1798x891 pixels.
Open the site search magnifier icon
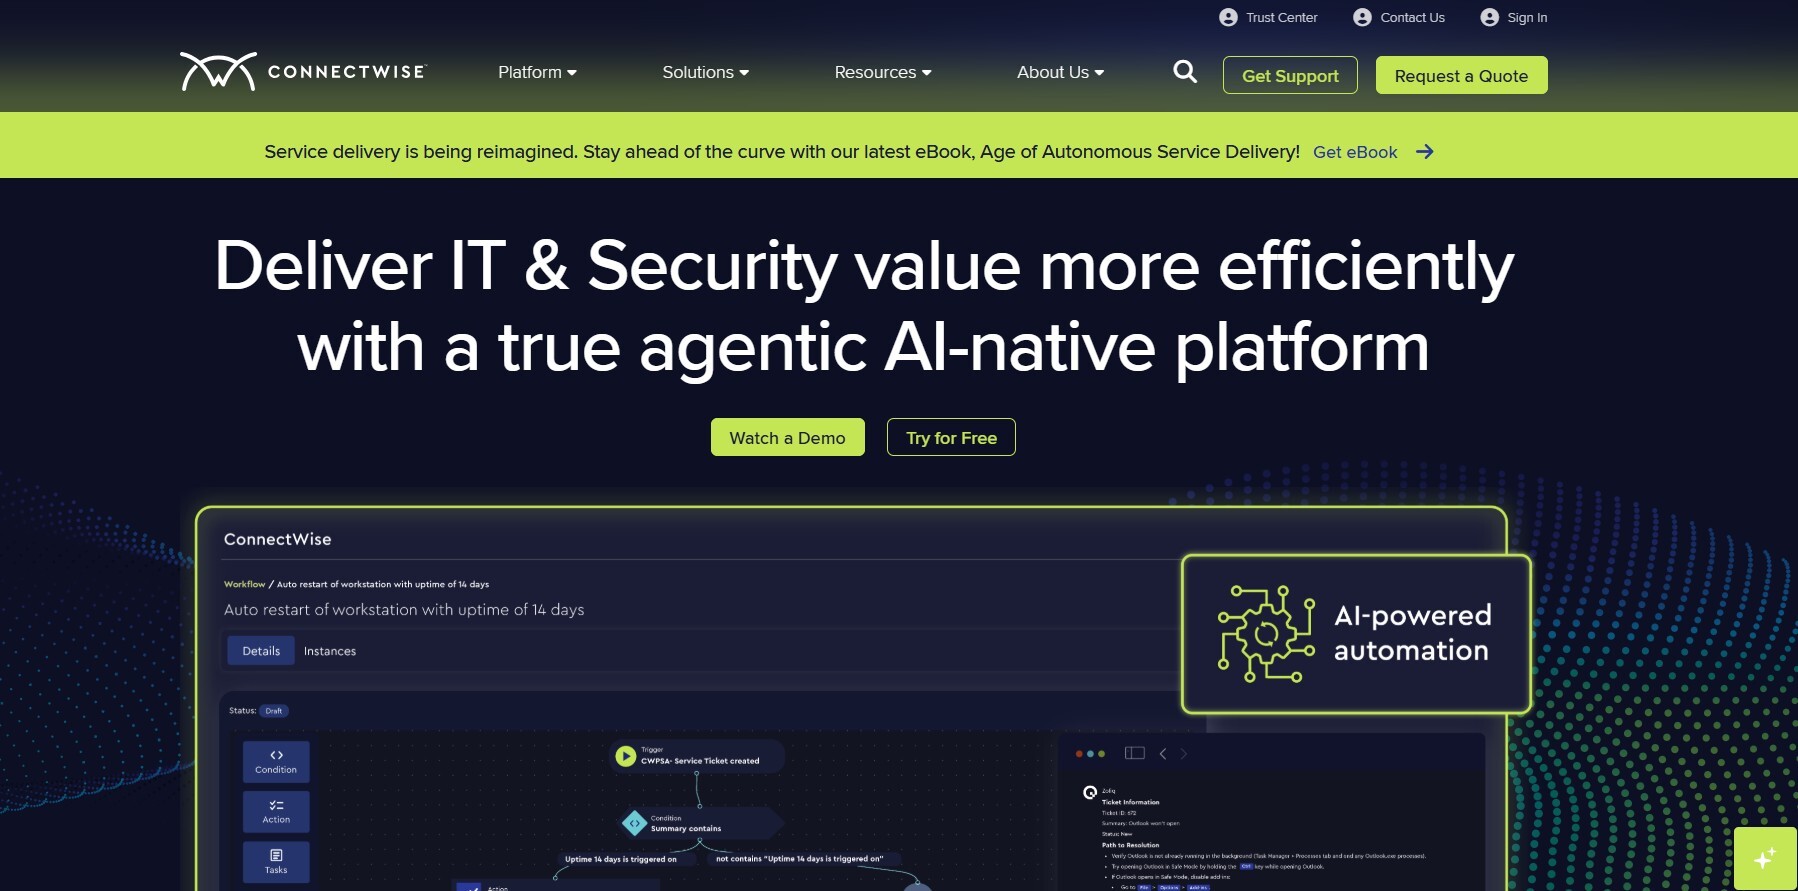point(1185,72)
